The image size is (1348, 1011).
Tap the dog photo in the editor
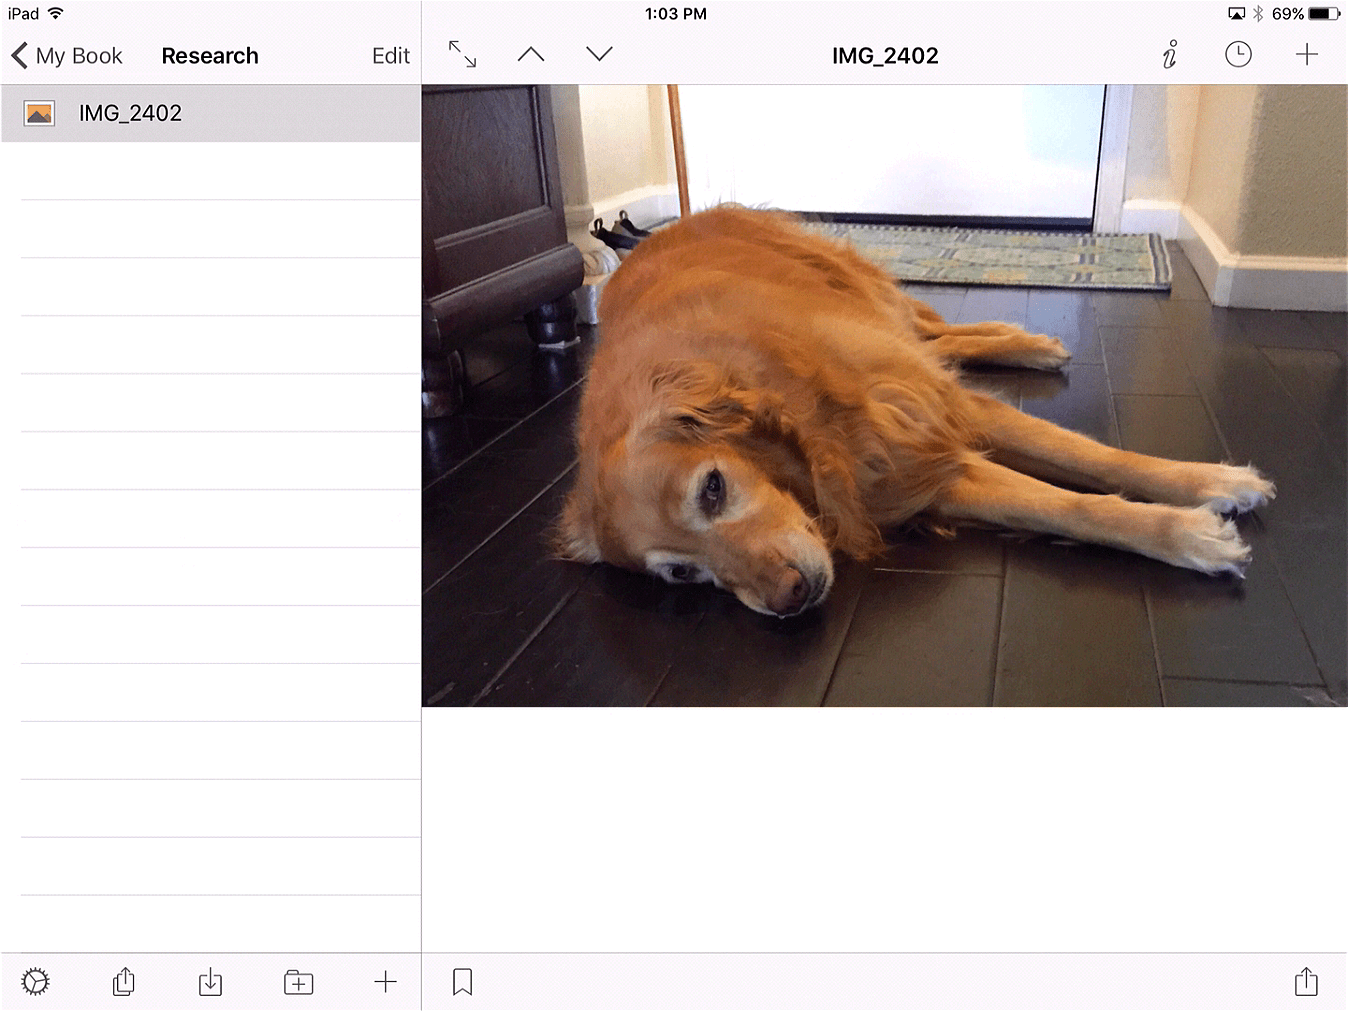(x=884, y=396)
